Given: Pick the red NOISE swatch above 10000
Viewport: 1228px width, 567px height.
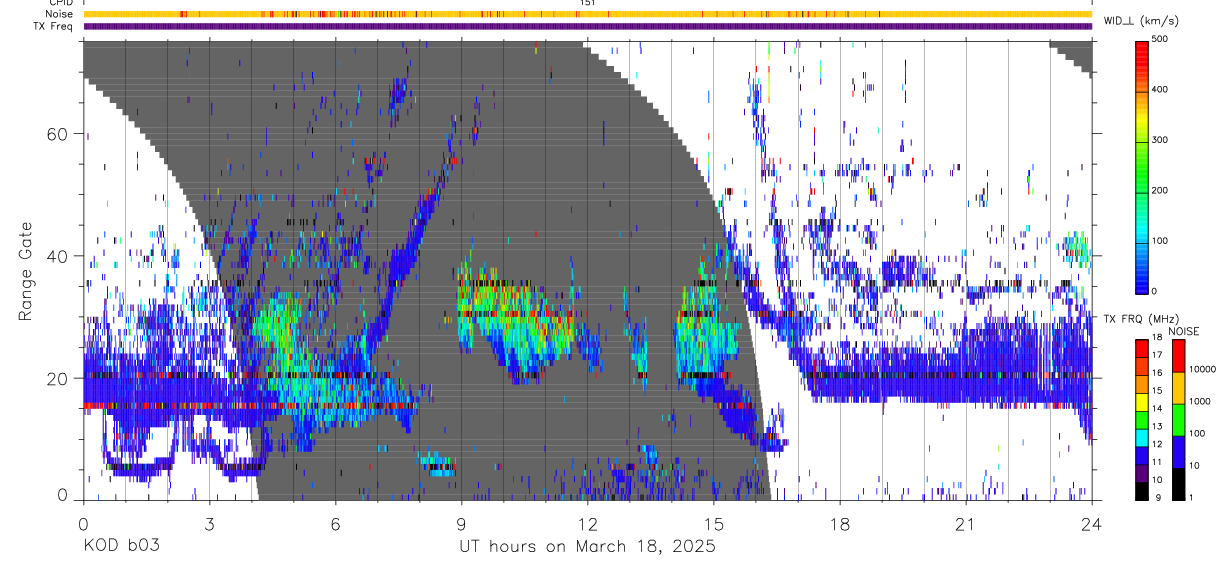Looking at the screenshot, I should point(1178,355).
